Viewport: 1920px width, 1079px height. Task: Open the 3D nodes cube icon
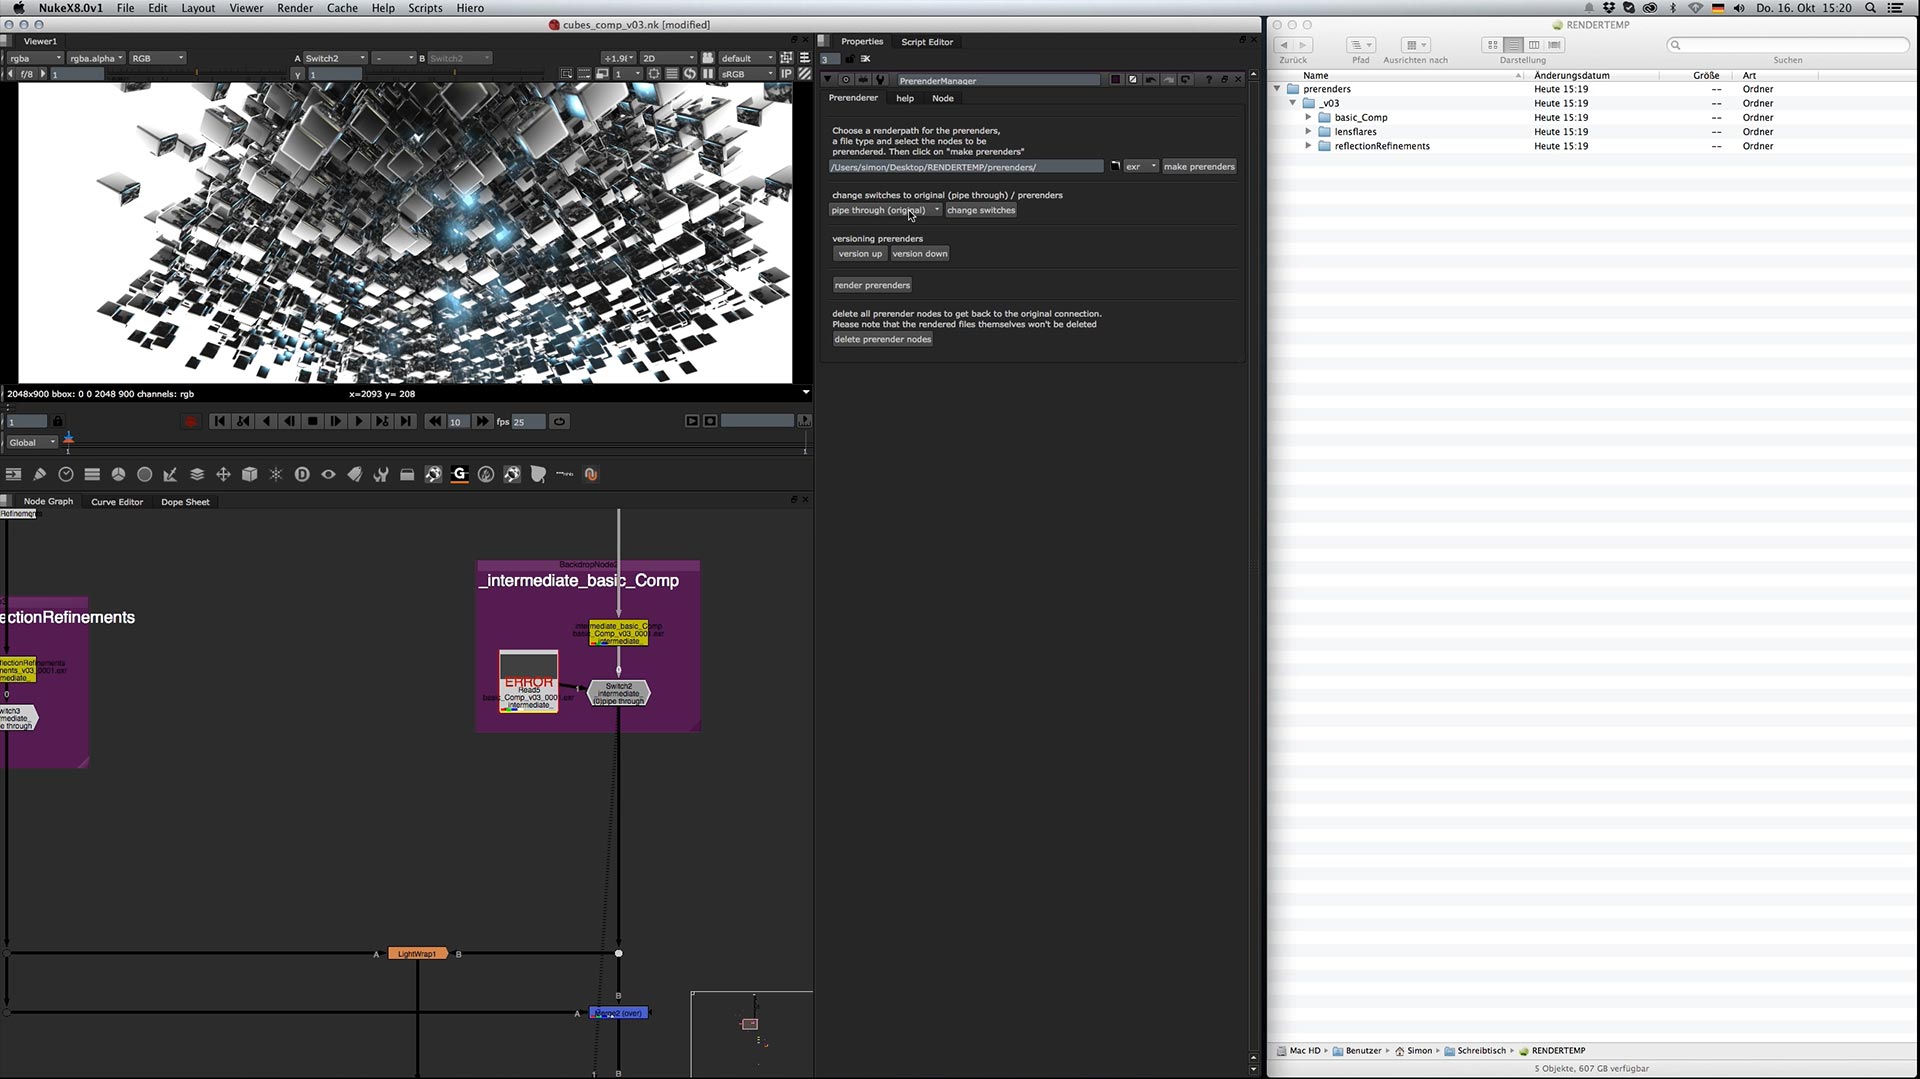point(250,475)
